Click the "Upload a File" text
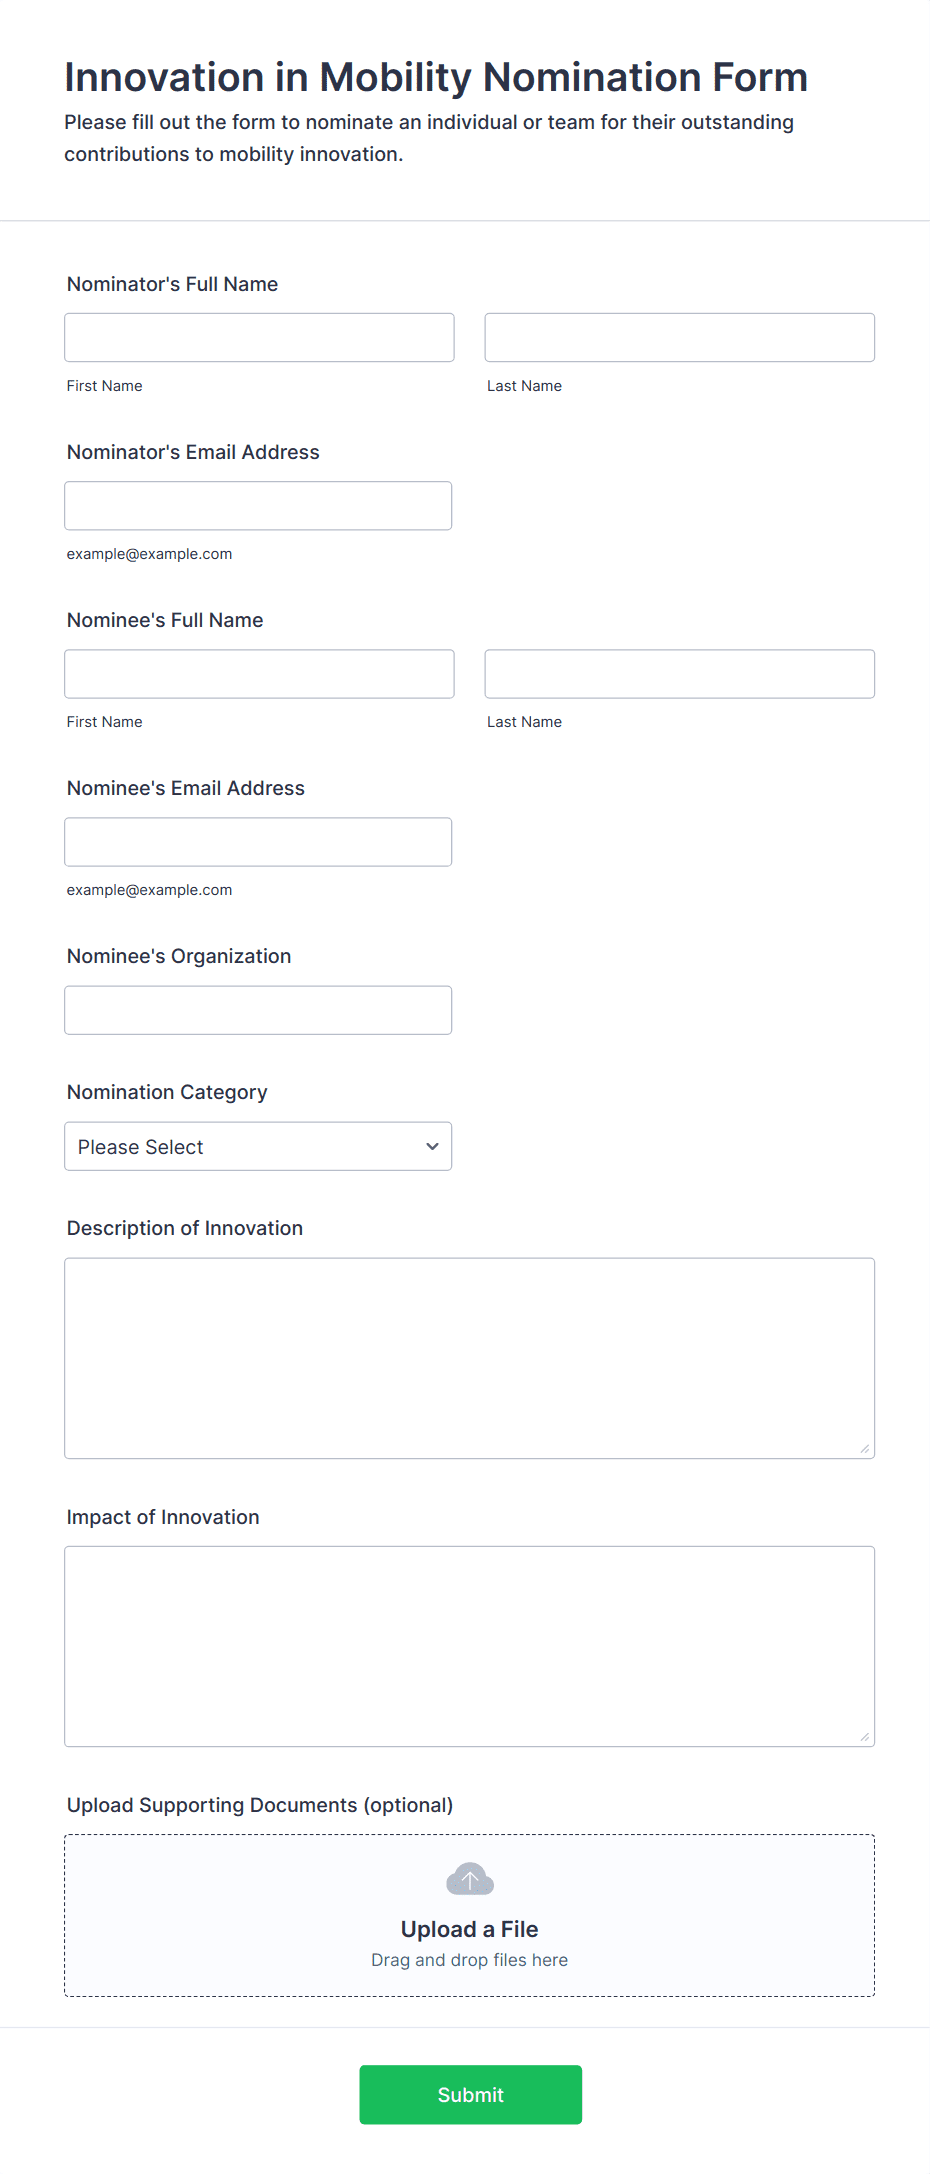 click(x=469, y=1929)
